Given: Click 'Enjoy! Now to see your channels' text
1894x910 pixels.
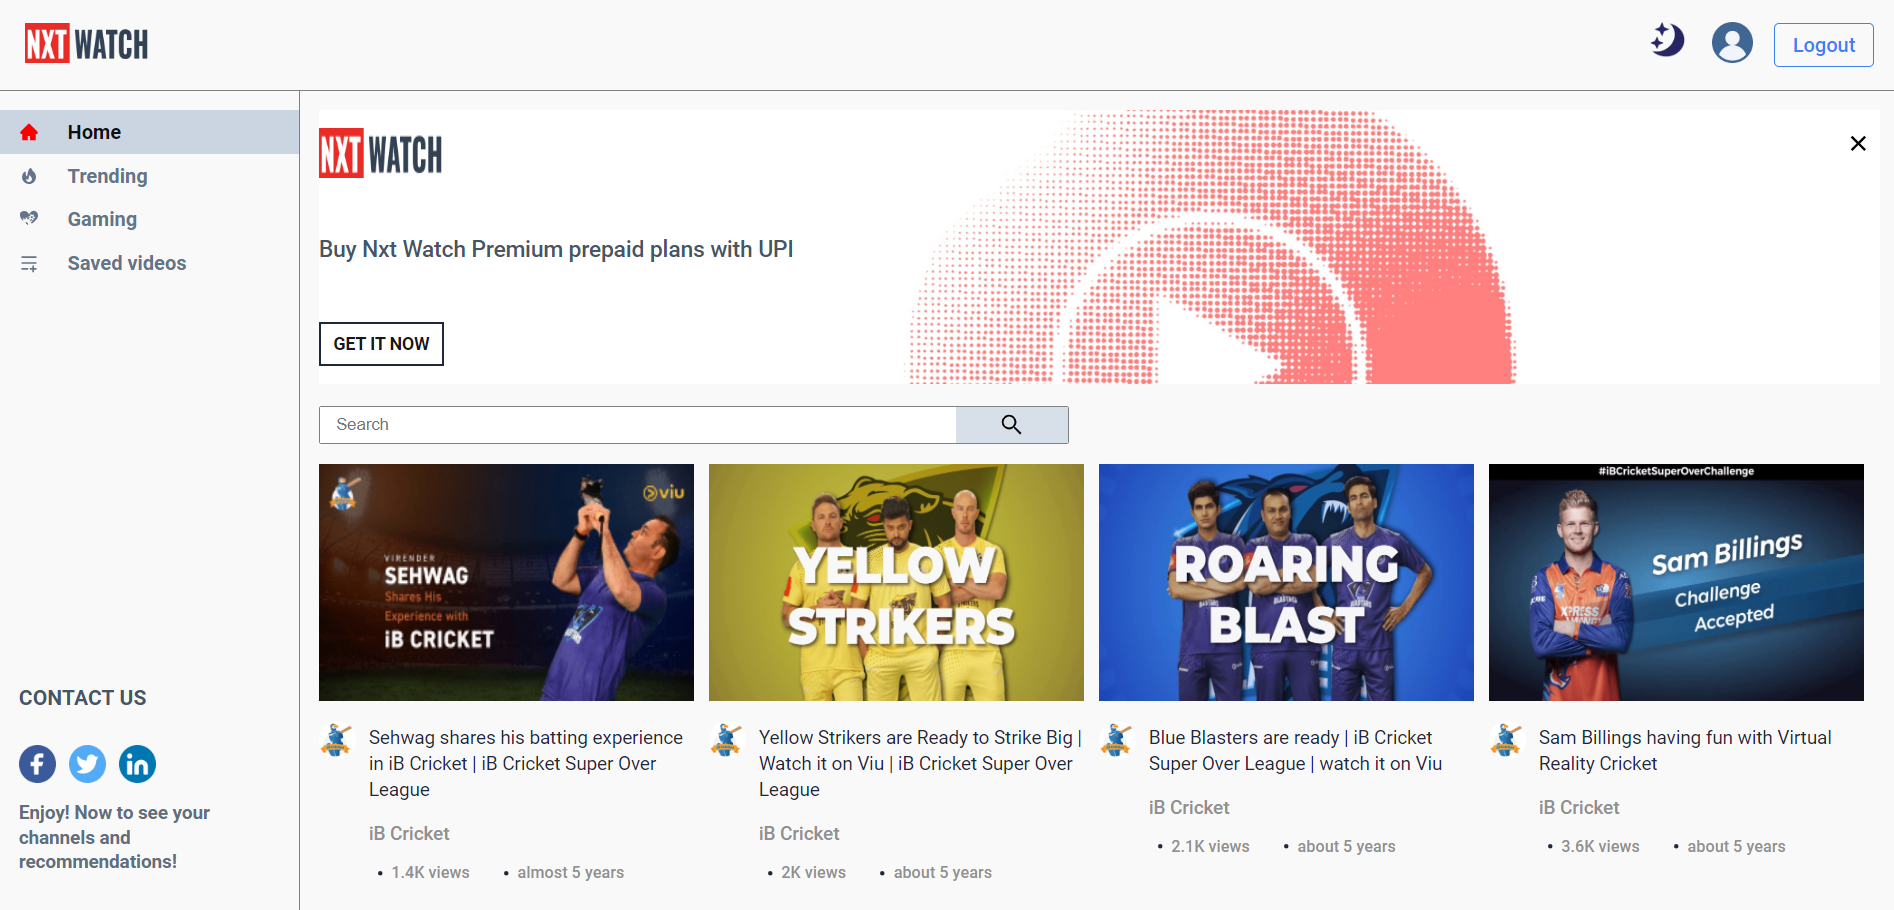Looking at the screenshot, I should click(114, 837).
